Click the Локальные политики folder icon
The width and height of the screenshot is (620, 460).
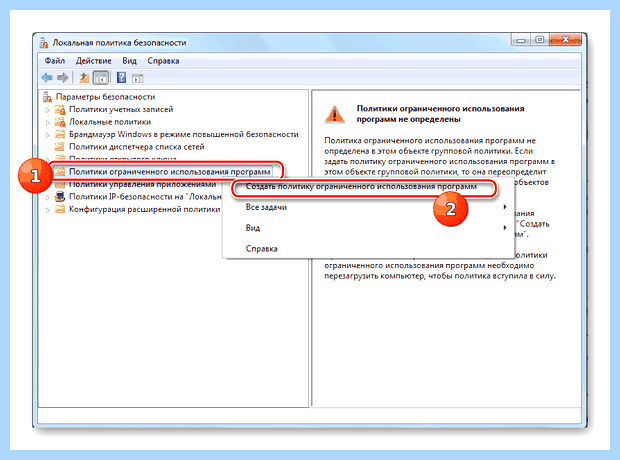60,122
